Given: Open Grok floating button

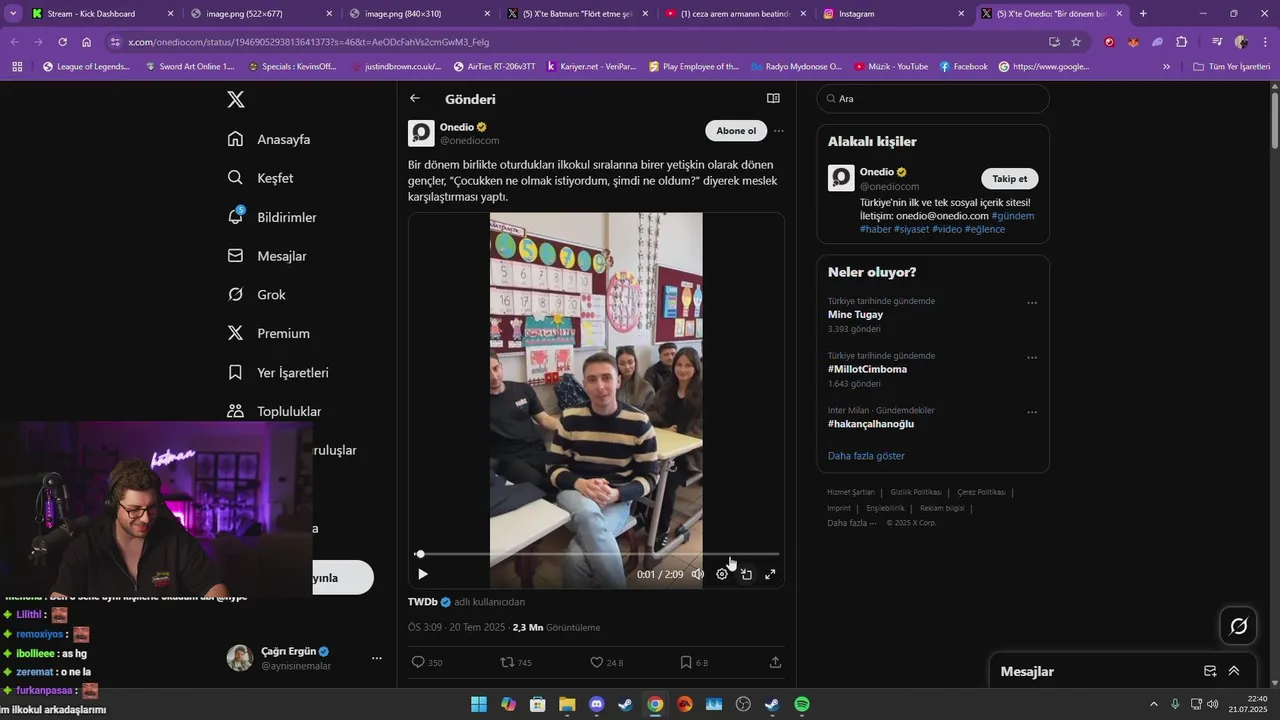Looking at the screenshot, I should pos(1238,626).
